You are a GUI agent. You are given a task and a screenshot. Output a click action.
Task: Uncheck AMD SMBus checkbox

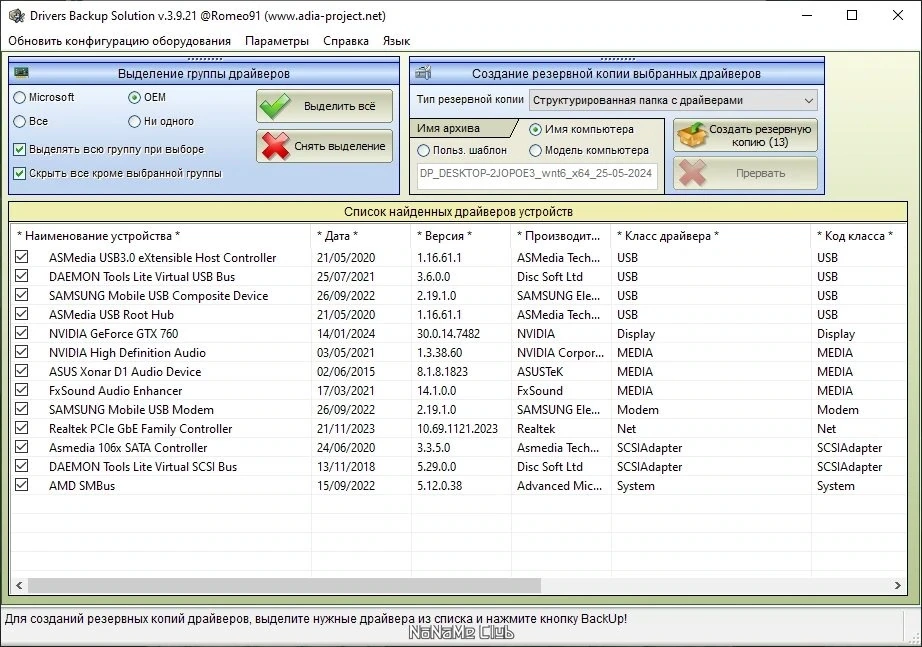(x=22, y=485)
